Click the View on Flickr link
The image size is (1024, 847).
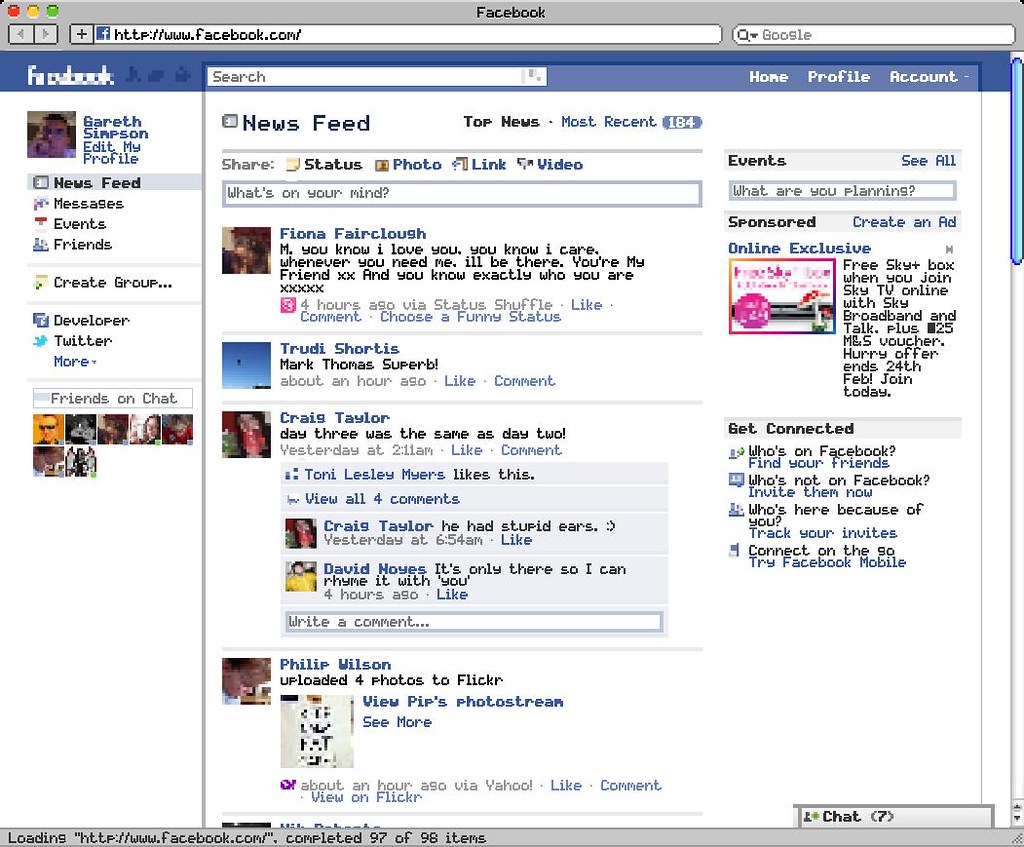[366, 797]
